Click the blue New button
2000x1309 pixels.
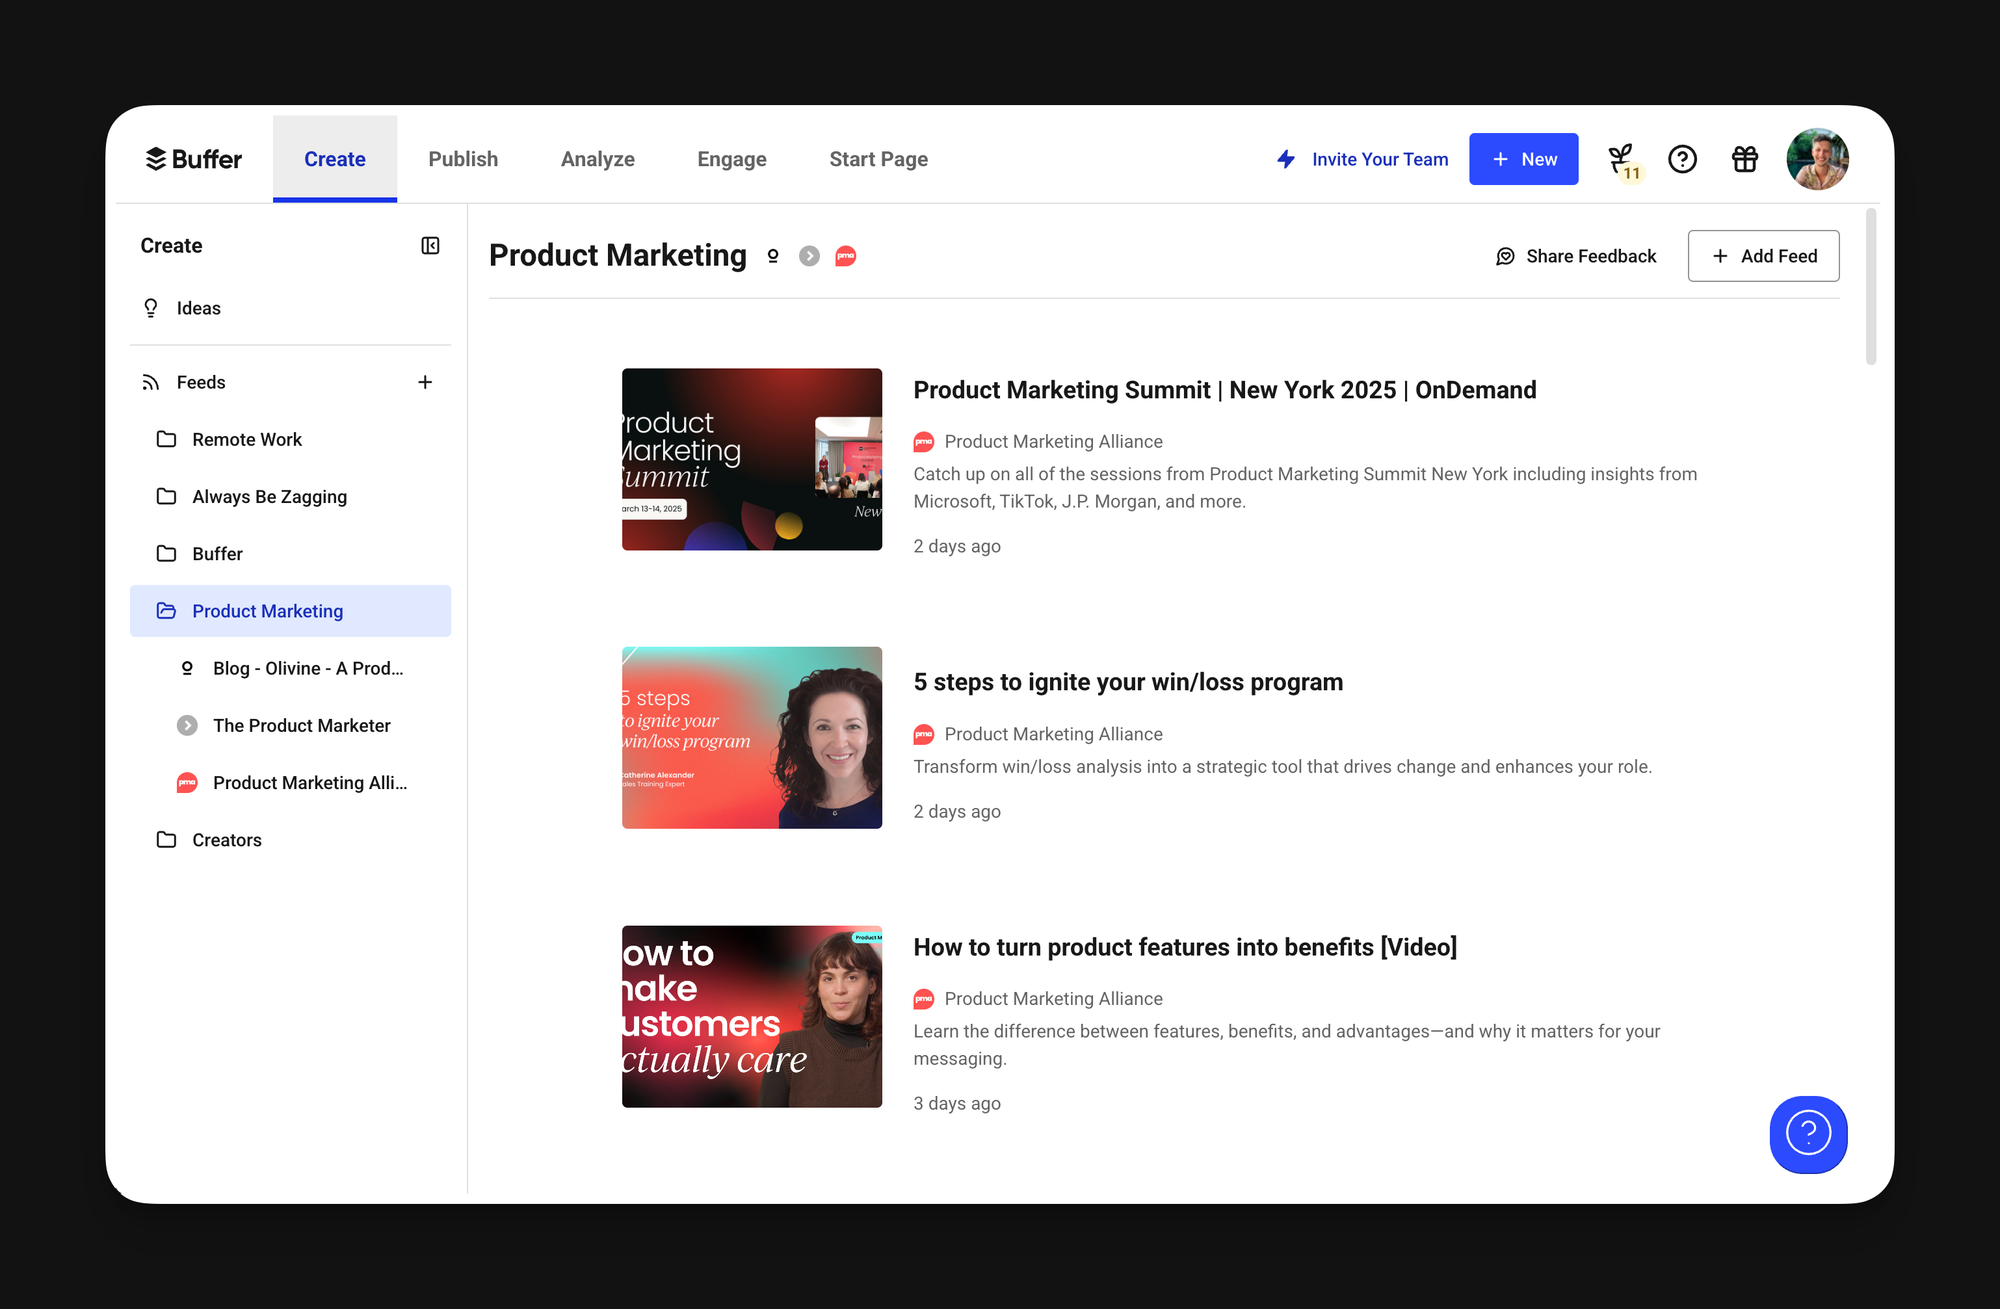click(1523, 159)
